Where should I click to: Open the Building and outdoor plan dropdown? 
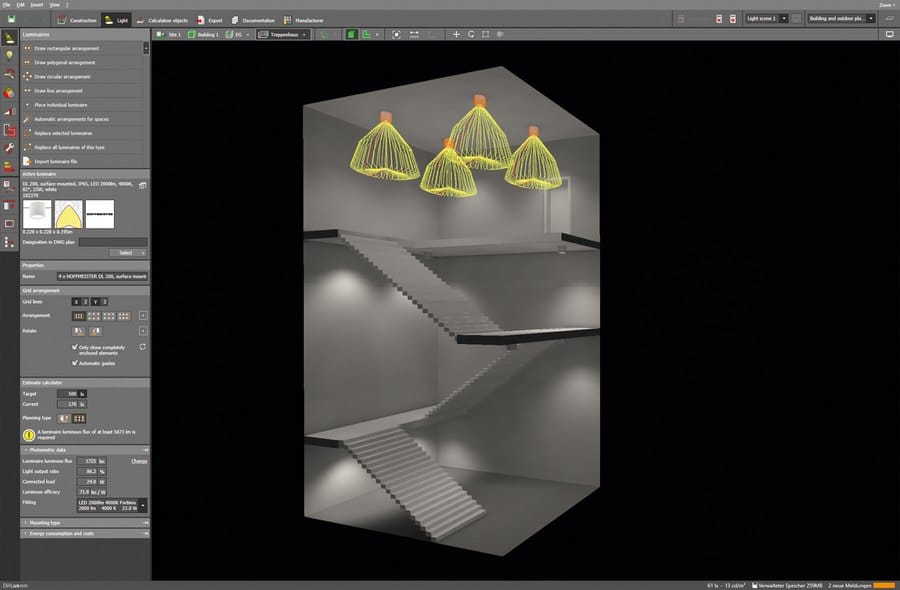click(841, 18)
